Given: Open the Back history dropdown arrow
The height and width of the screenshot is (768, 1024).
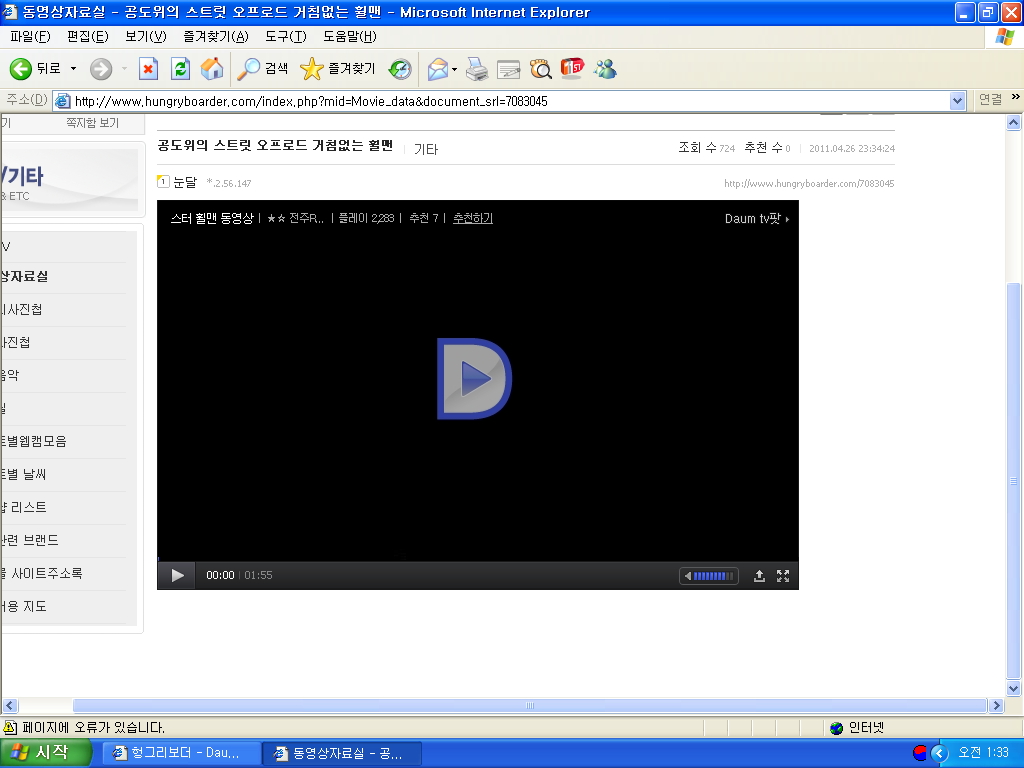Looking at the screenshot, I should click(73, 69).
